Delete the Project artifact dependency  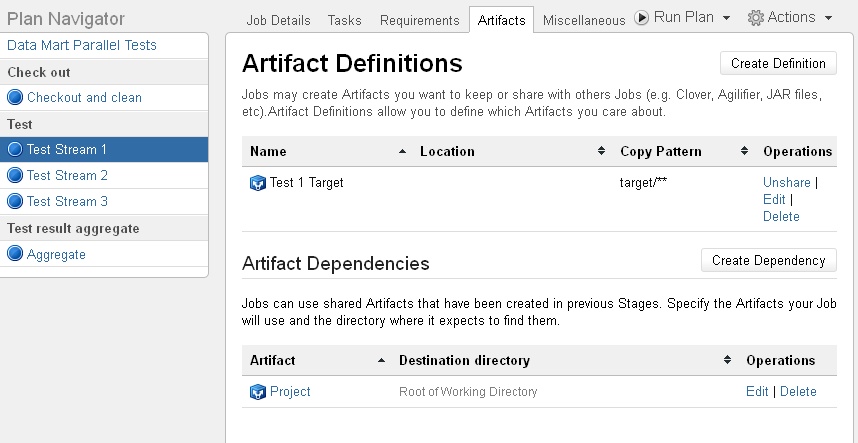798,392
